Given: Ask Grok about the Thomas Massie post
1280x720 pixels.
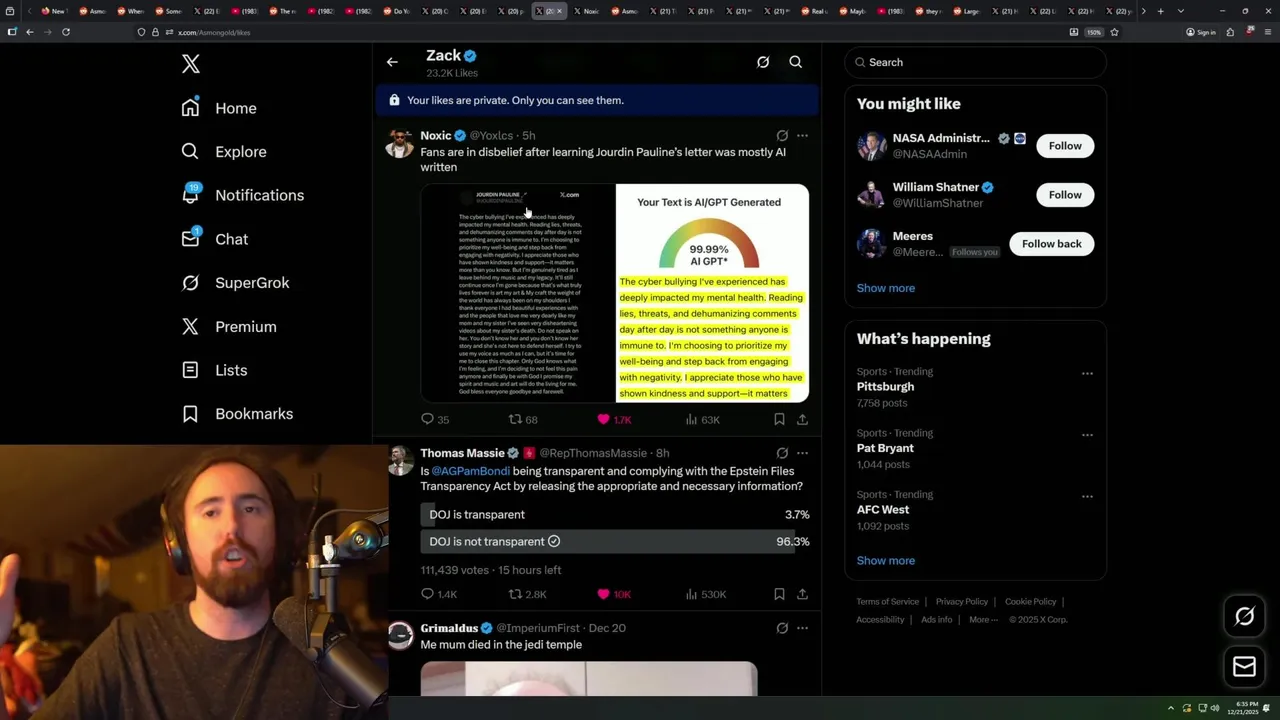Looking at the screenshot, I should point(782,453).
